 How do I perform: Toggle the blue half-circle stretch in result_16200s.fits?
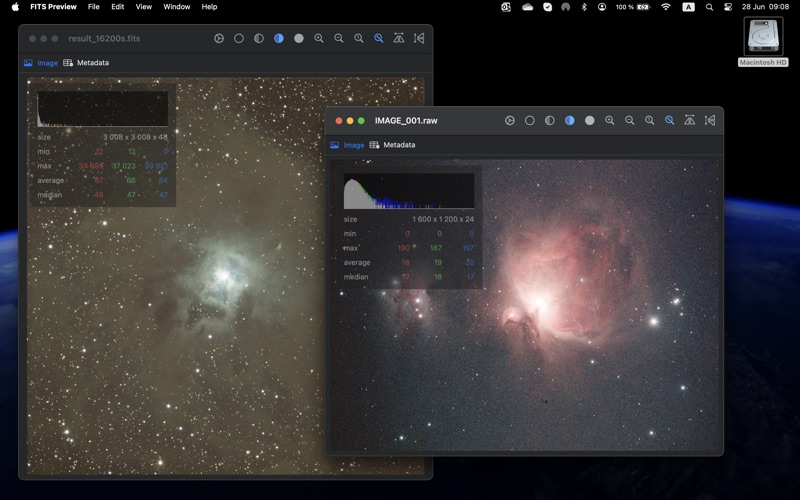click(x=279, y=38)
